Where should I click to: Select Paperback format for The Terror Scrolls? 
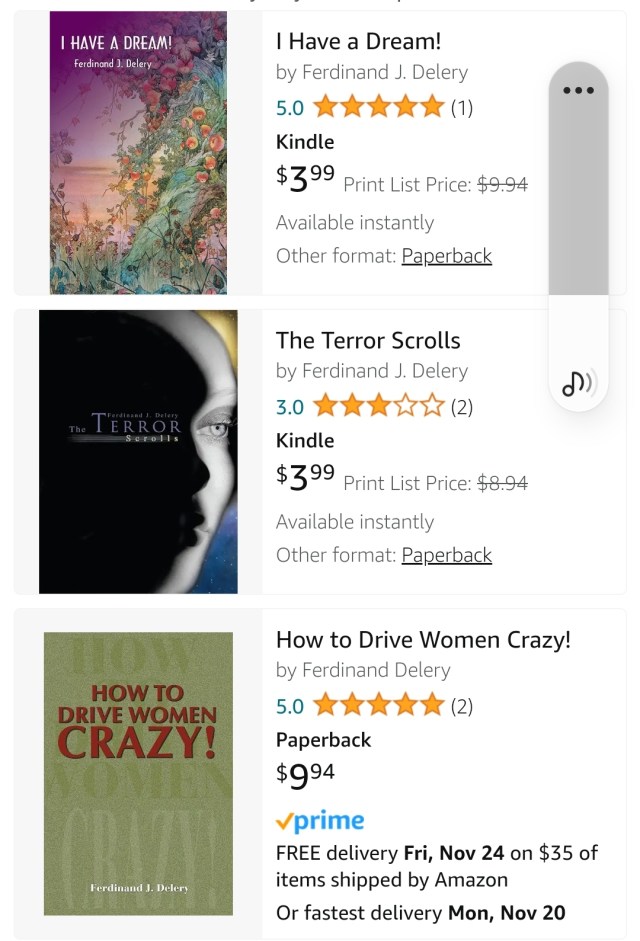(446, 555)
